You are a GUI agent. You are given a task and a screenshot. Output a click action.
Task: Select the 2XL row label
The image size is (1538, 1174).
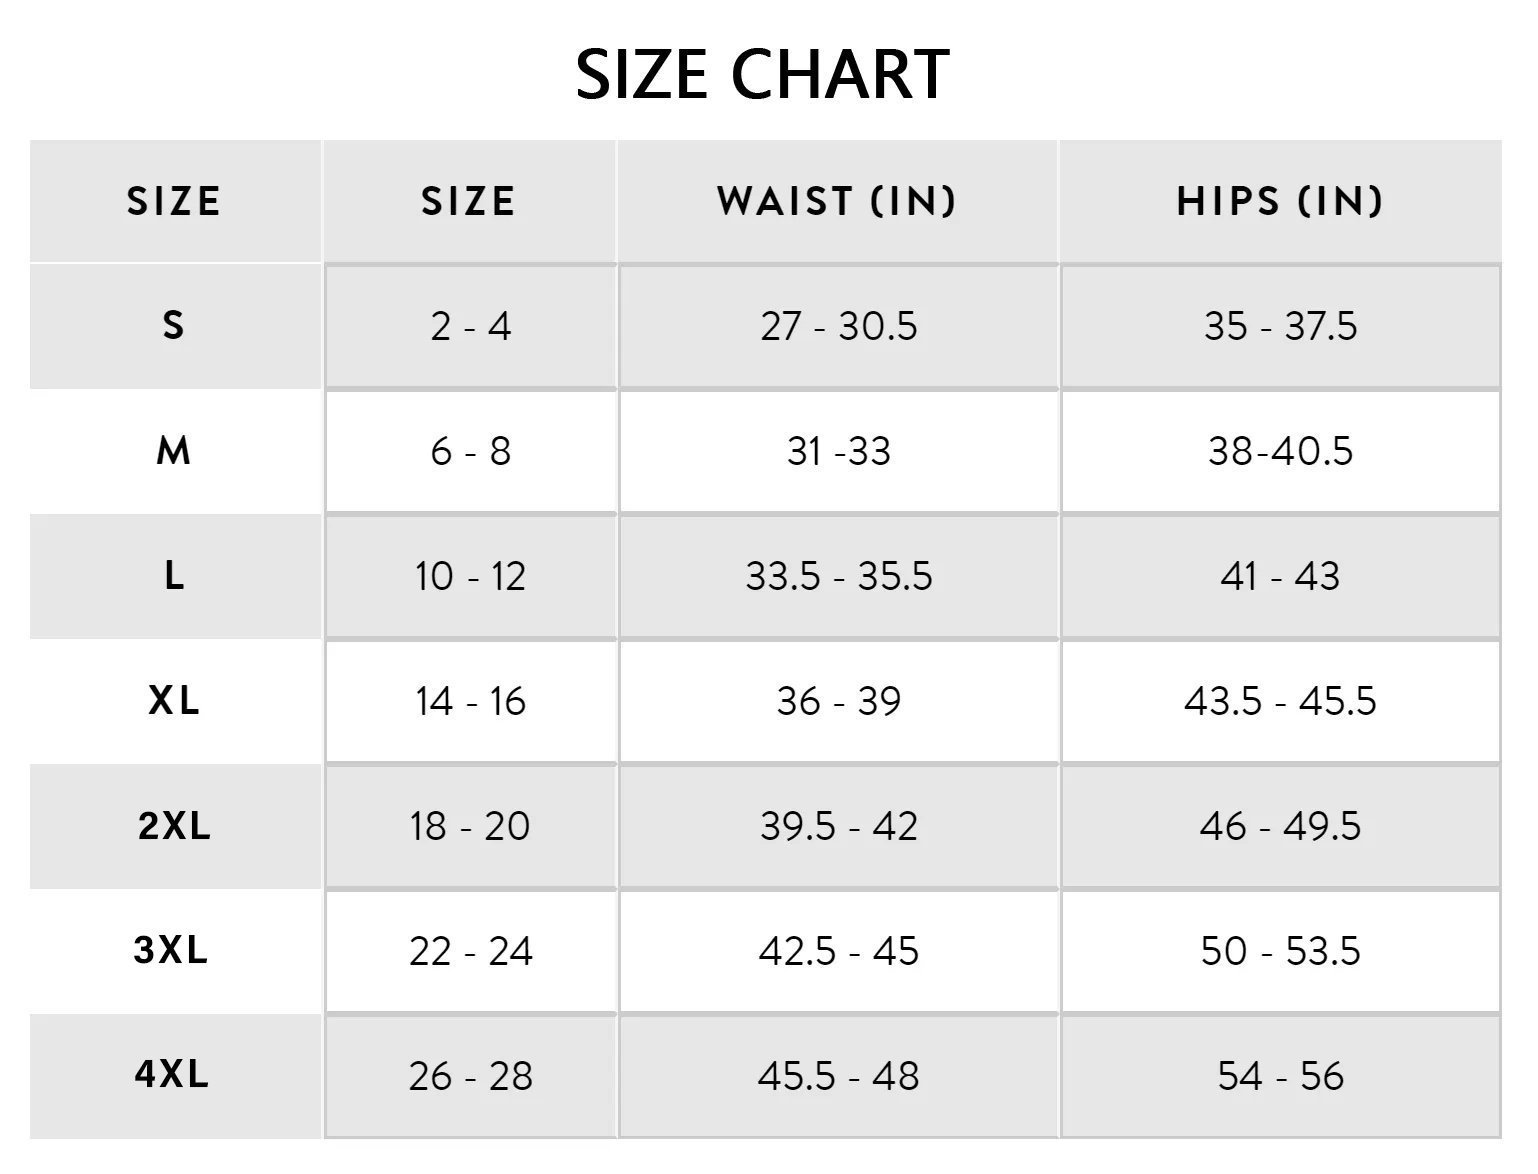click(x=174, y=826)
